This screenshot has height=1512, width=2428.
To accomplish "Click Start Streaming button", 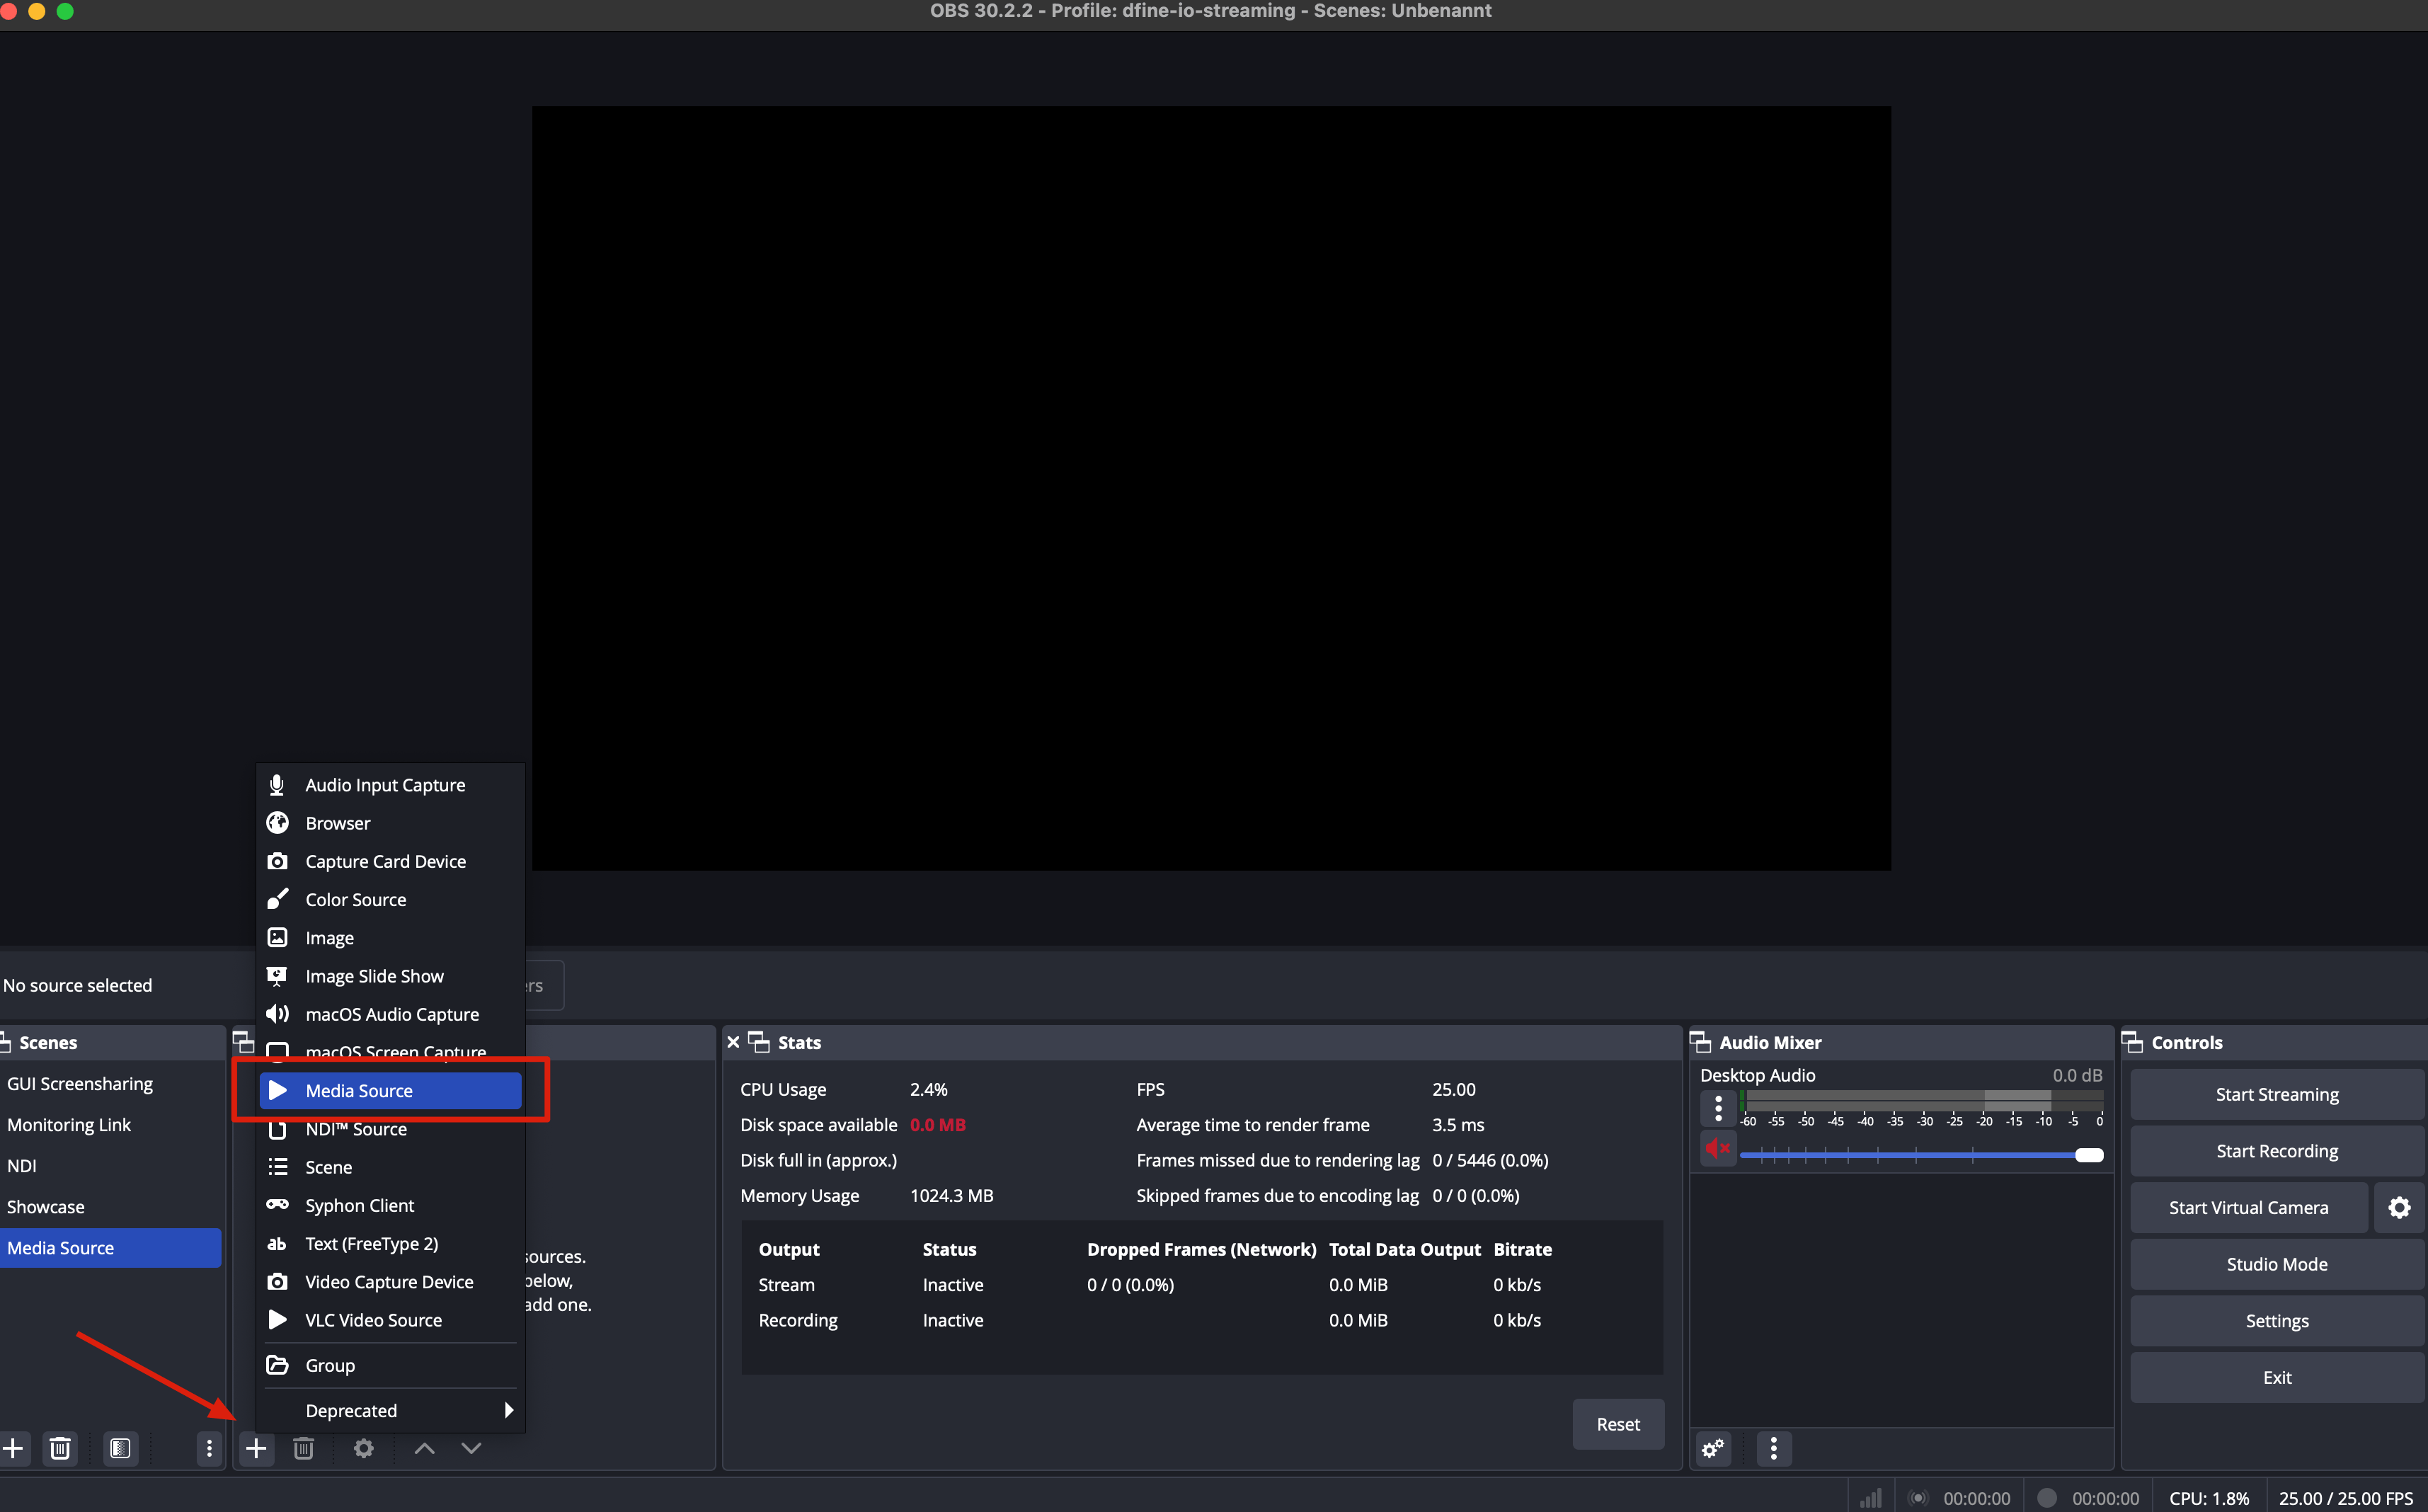I will pyautogui.click(x=2276, y=1094).
